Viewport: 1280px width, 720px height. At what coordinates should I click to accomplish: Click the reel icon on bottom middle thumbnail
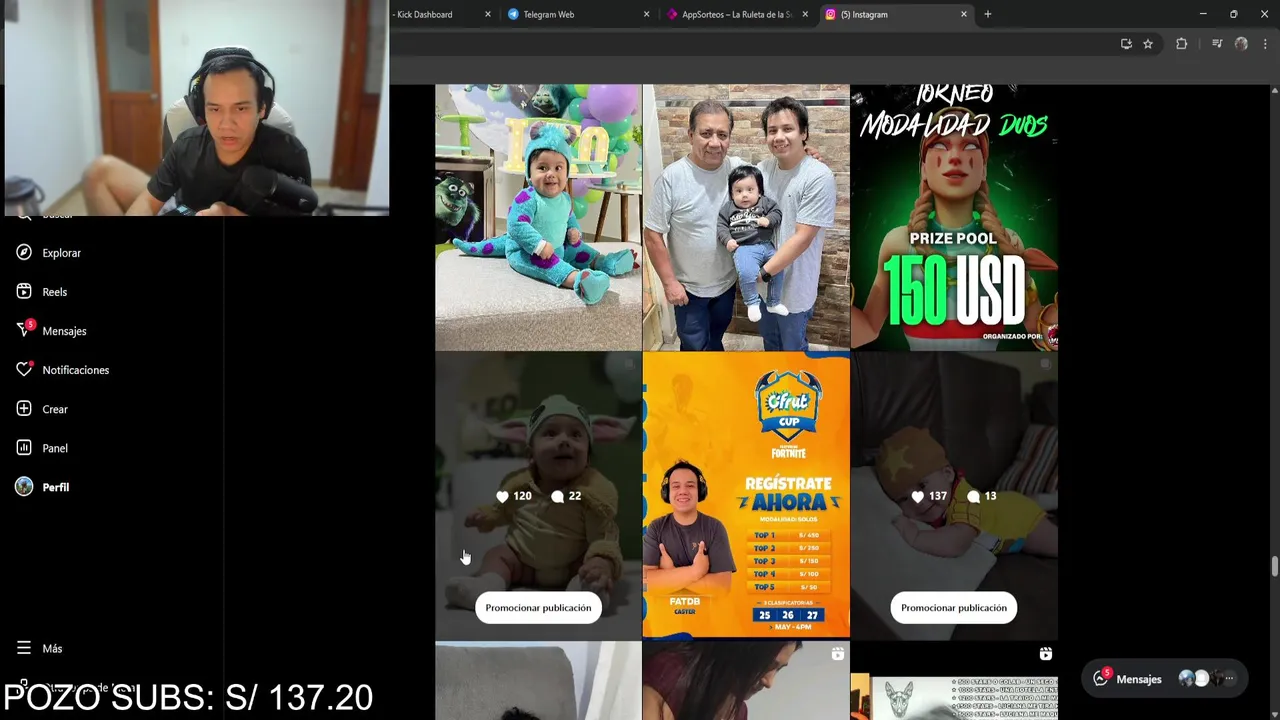837,654
